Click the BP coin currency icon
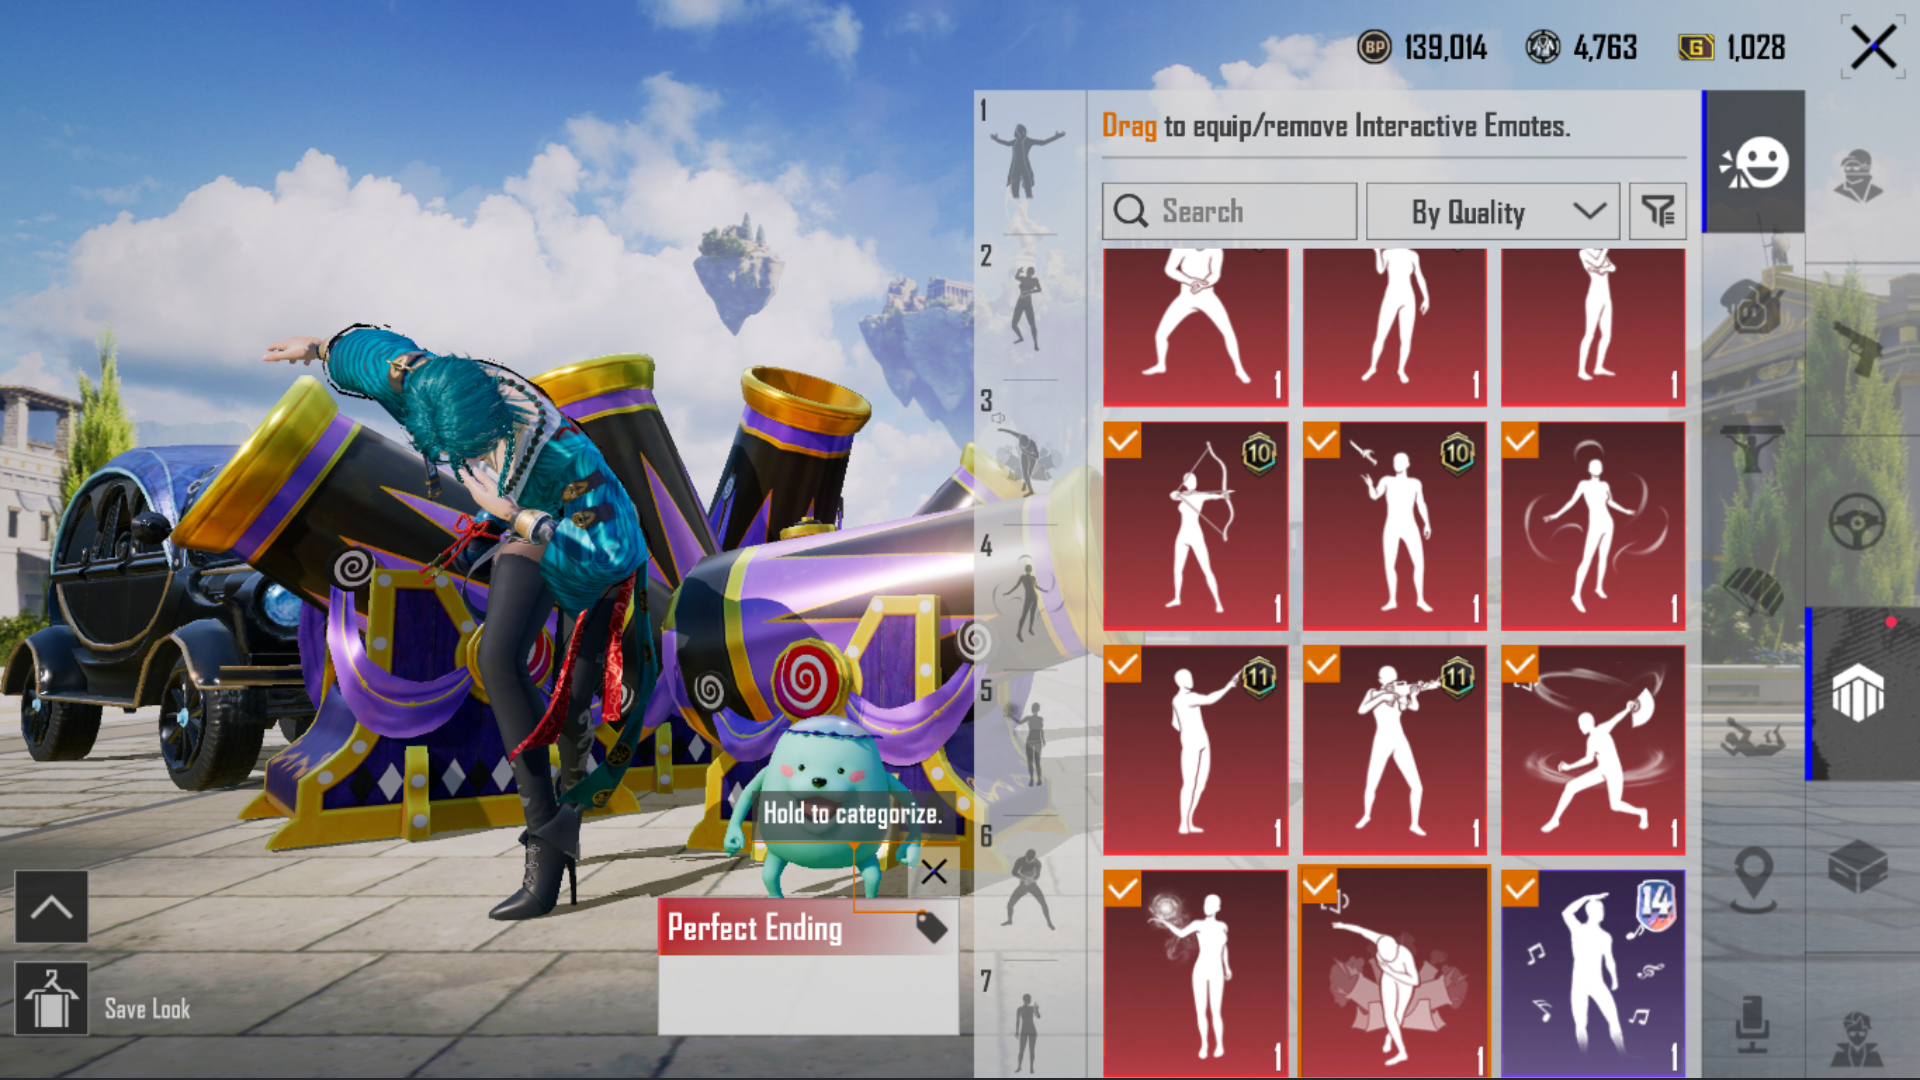 click(x=1374, y=47)
